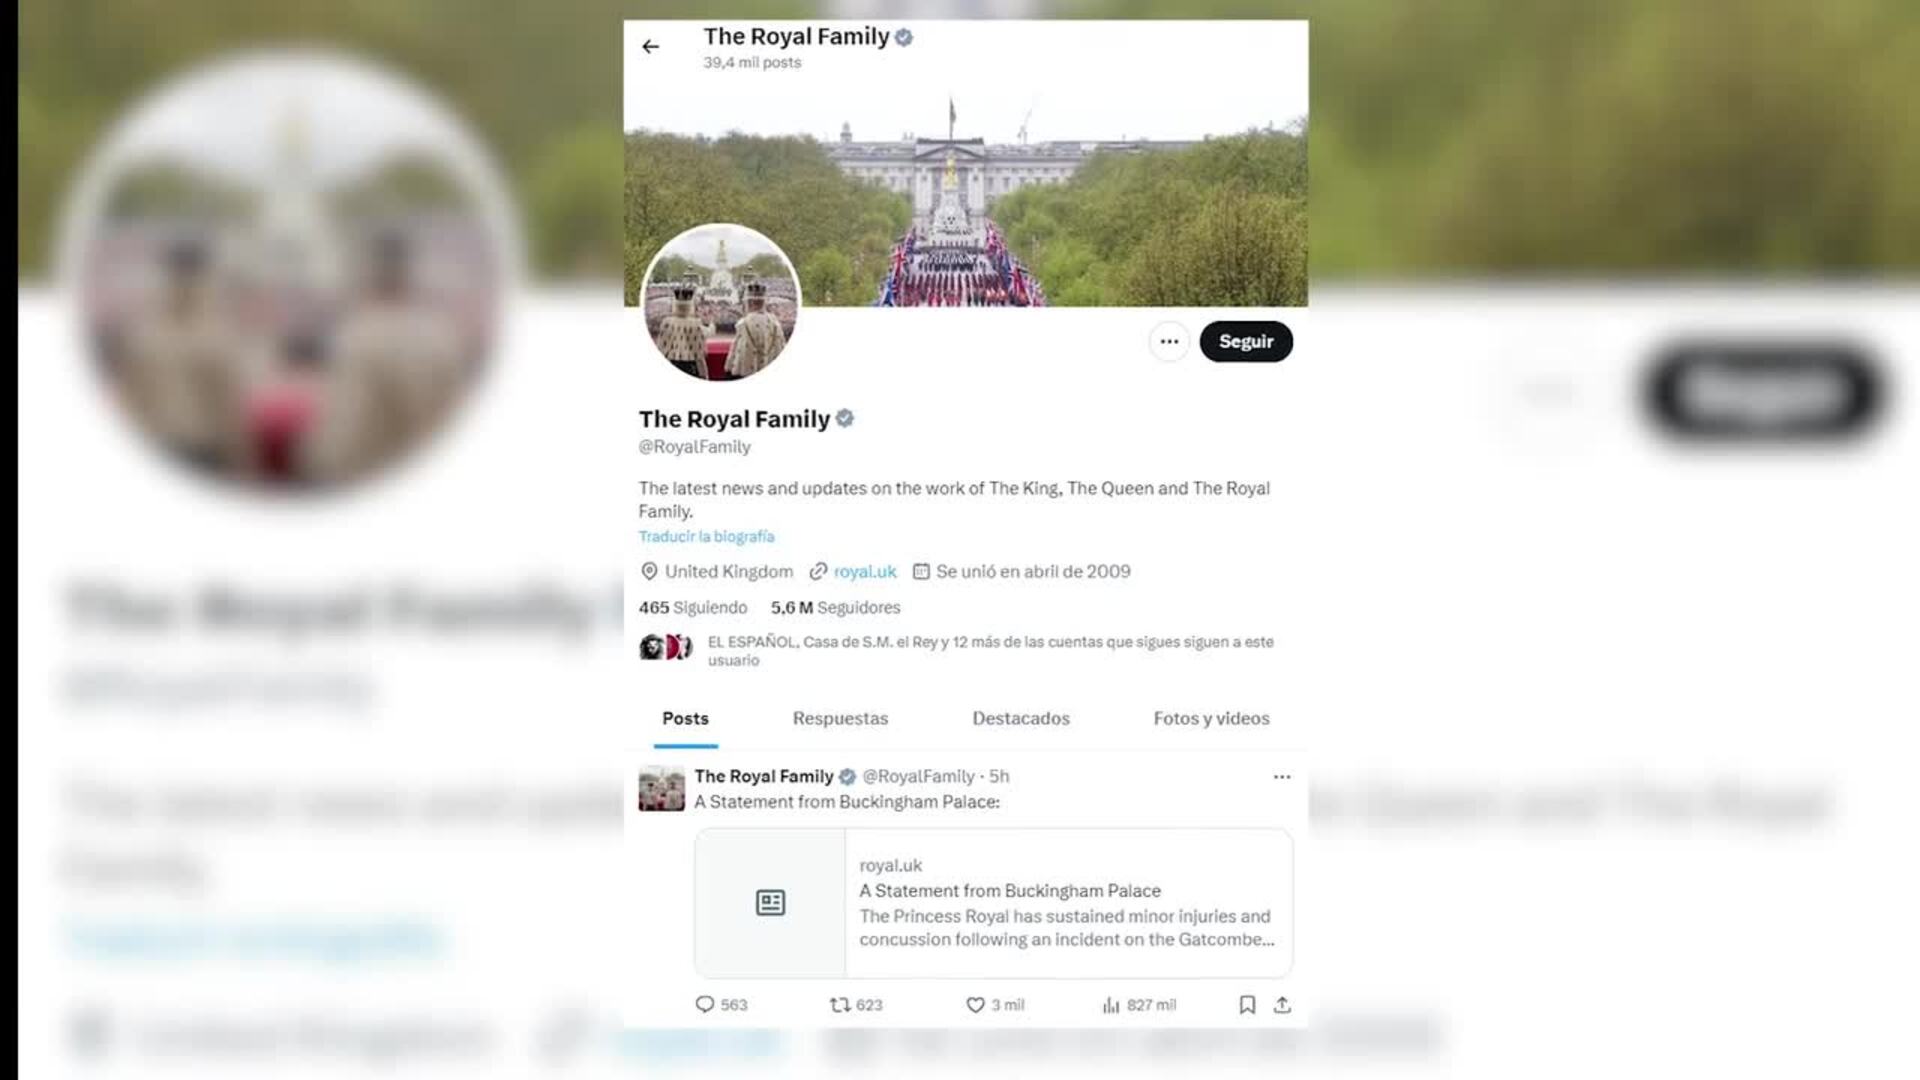Repost the Buckingham Palace statement tweet
Screen dimensions: 1920x1080
pos(856,1005)
